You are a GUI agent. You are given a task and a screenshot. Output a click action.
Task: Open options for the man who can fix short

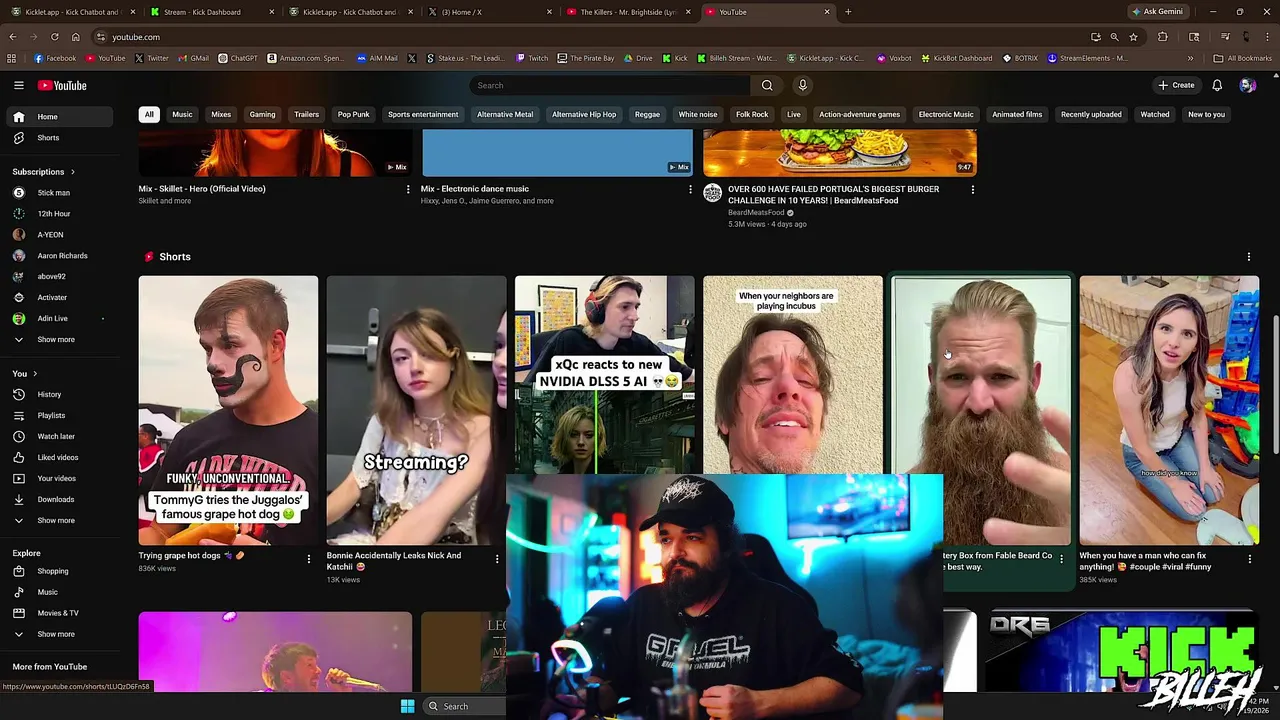[1249, 559]
